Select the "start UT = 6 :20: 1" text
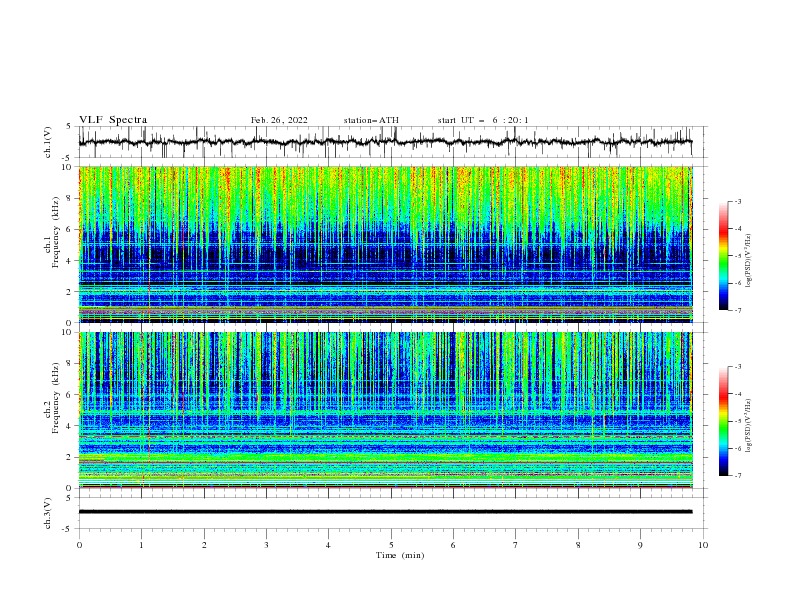 click(x=483, y=120)
